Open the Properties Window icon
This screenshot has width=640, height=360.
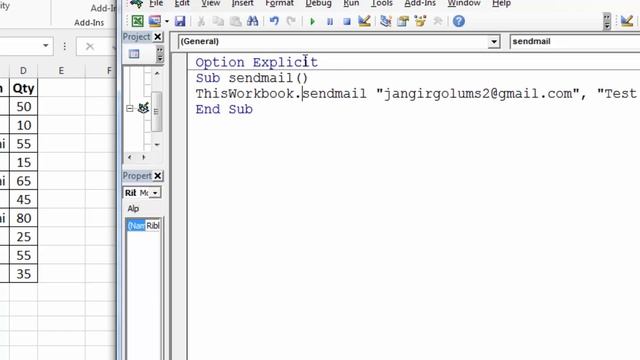click(403, 21)
